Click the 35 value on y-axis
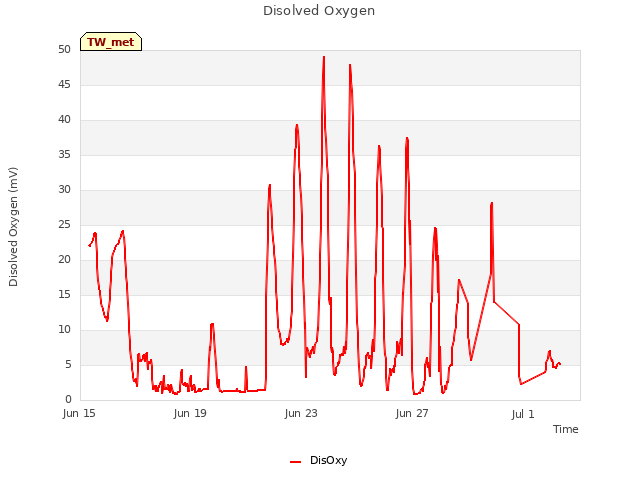The image size is (640, 480). click(64, 155)
